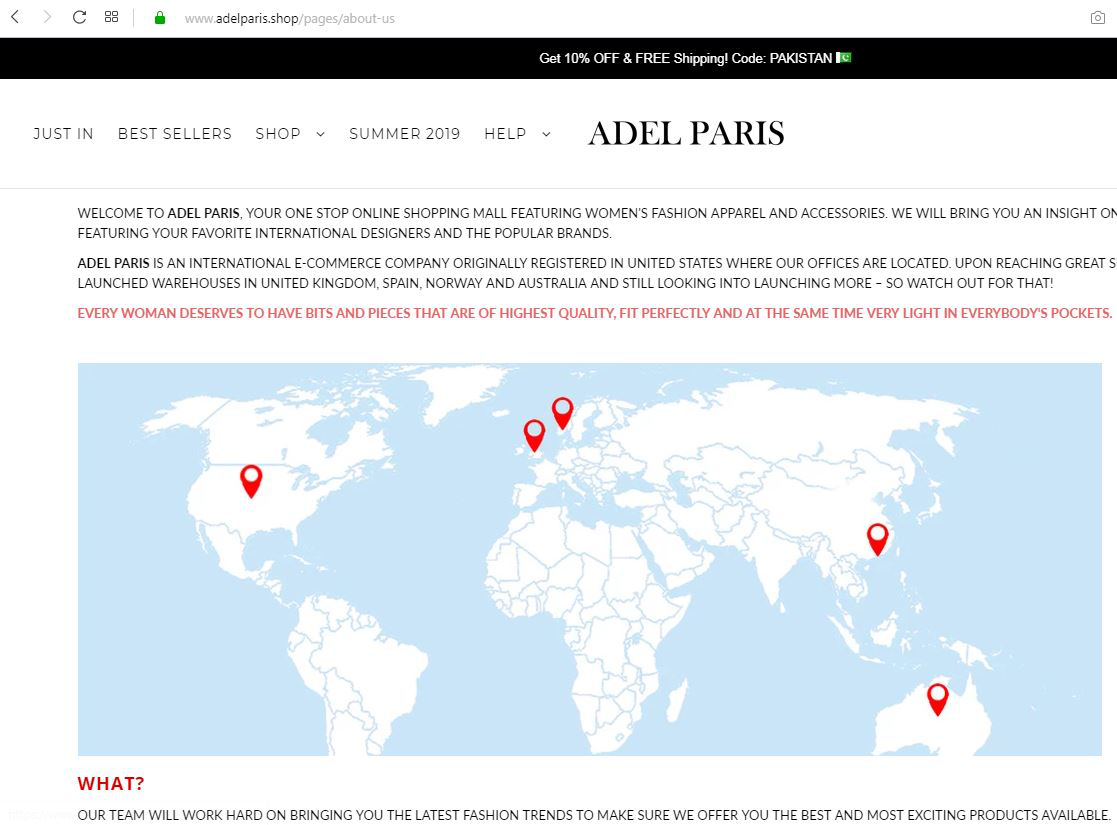Click the ADEL PARIS logo
Image resolution: width=1117 pixels, height=825 pixels.
[x=686, y=133]
